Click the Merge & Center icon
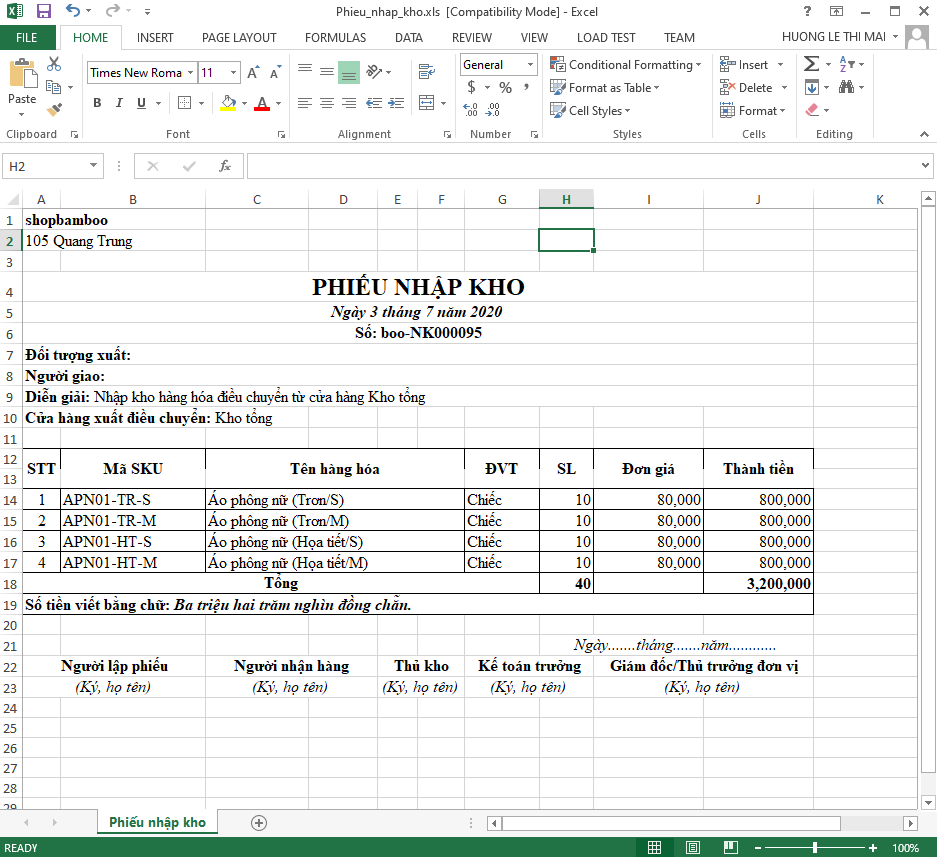Viewport: 937px width, 857px height. coord(427,103)
